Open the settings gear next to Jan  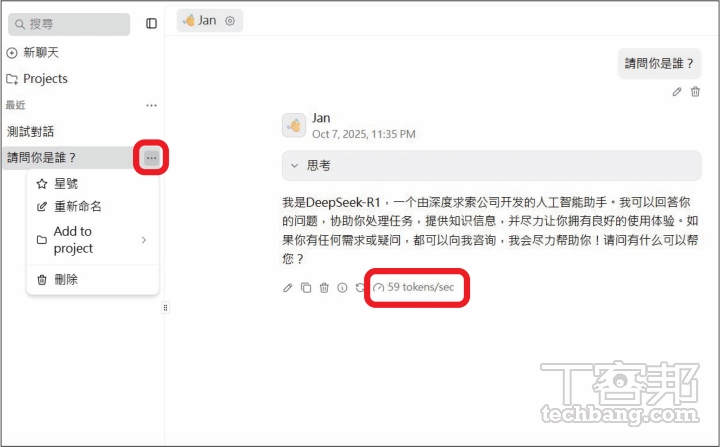(x=230, y=21)
